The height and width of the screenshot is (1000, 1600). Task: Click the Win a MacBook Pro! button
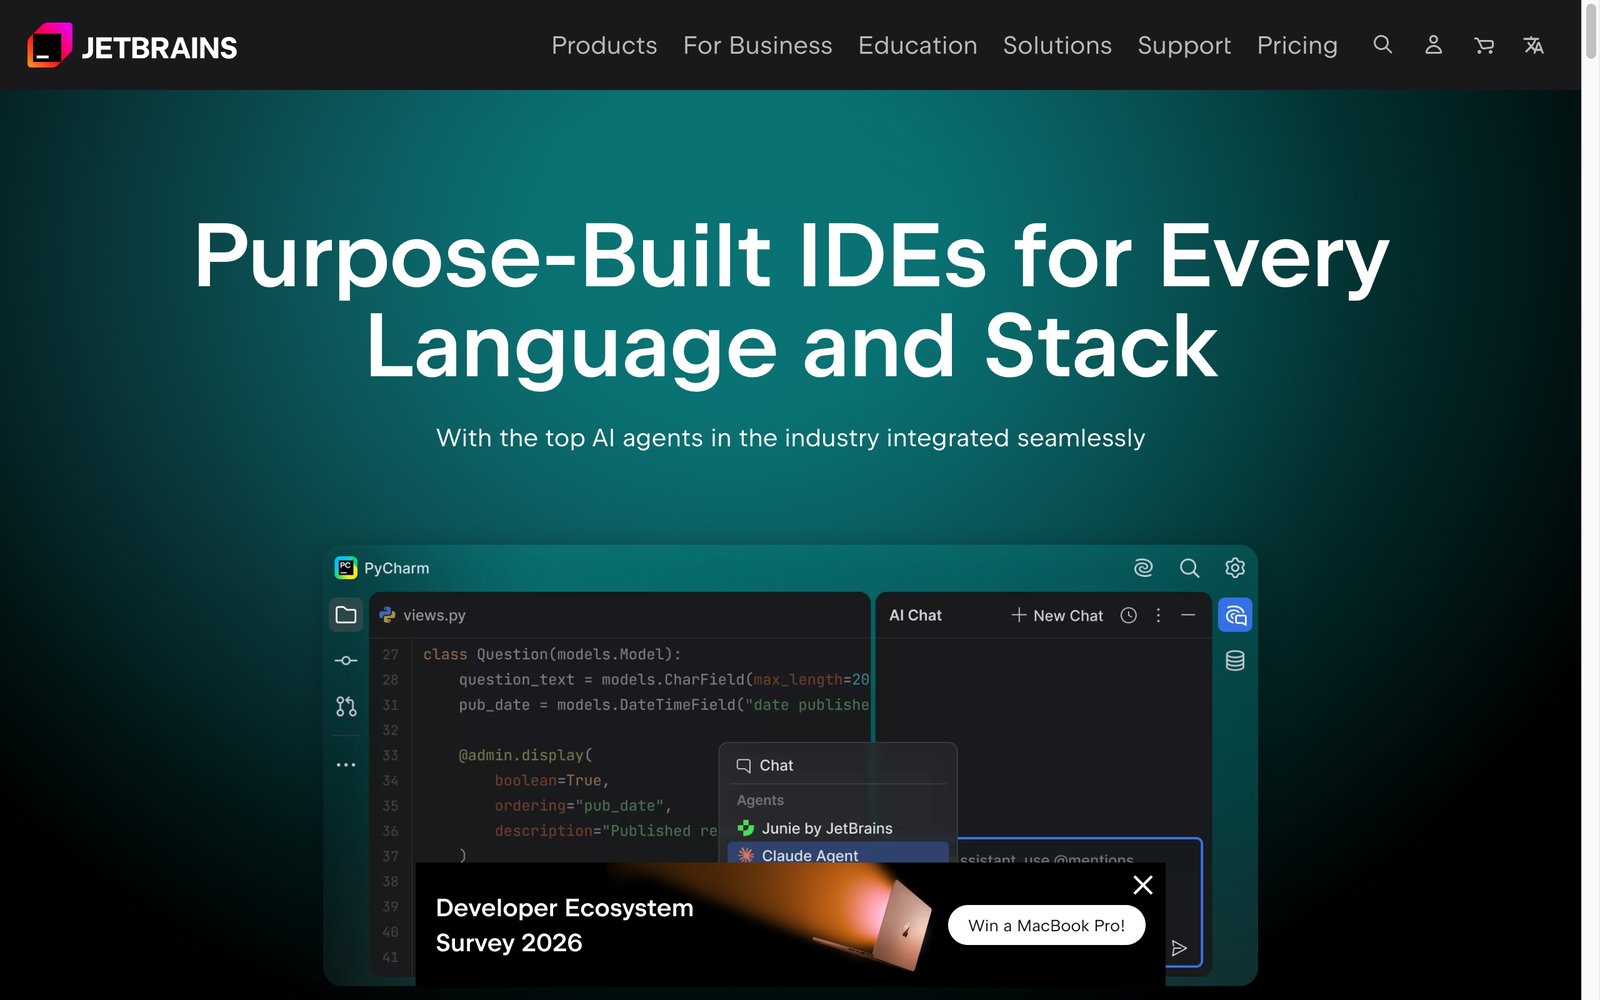click(x=1046, y=925)
